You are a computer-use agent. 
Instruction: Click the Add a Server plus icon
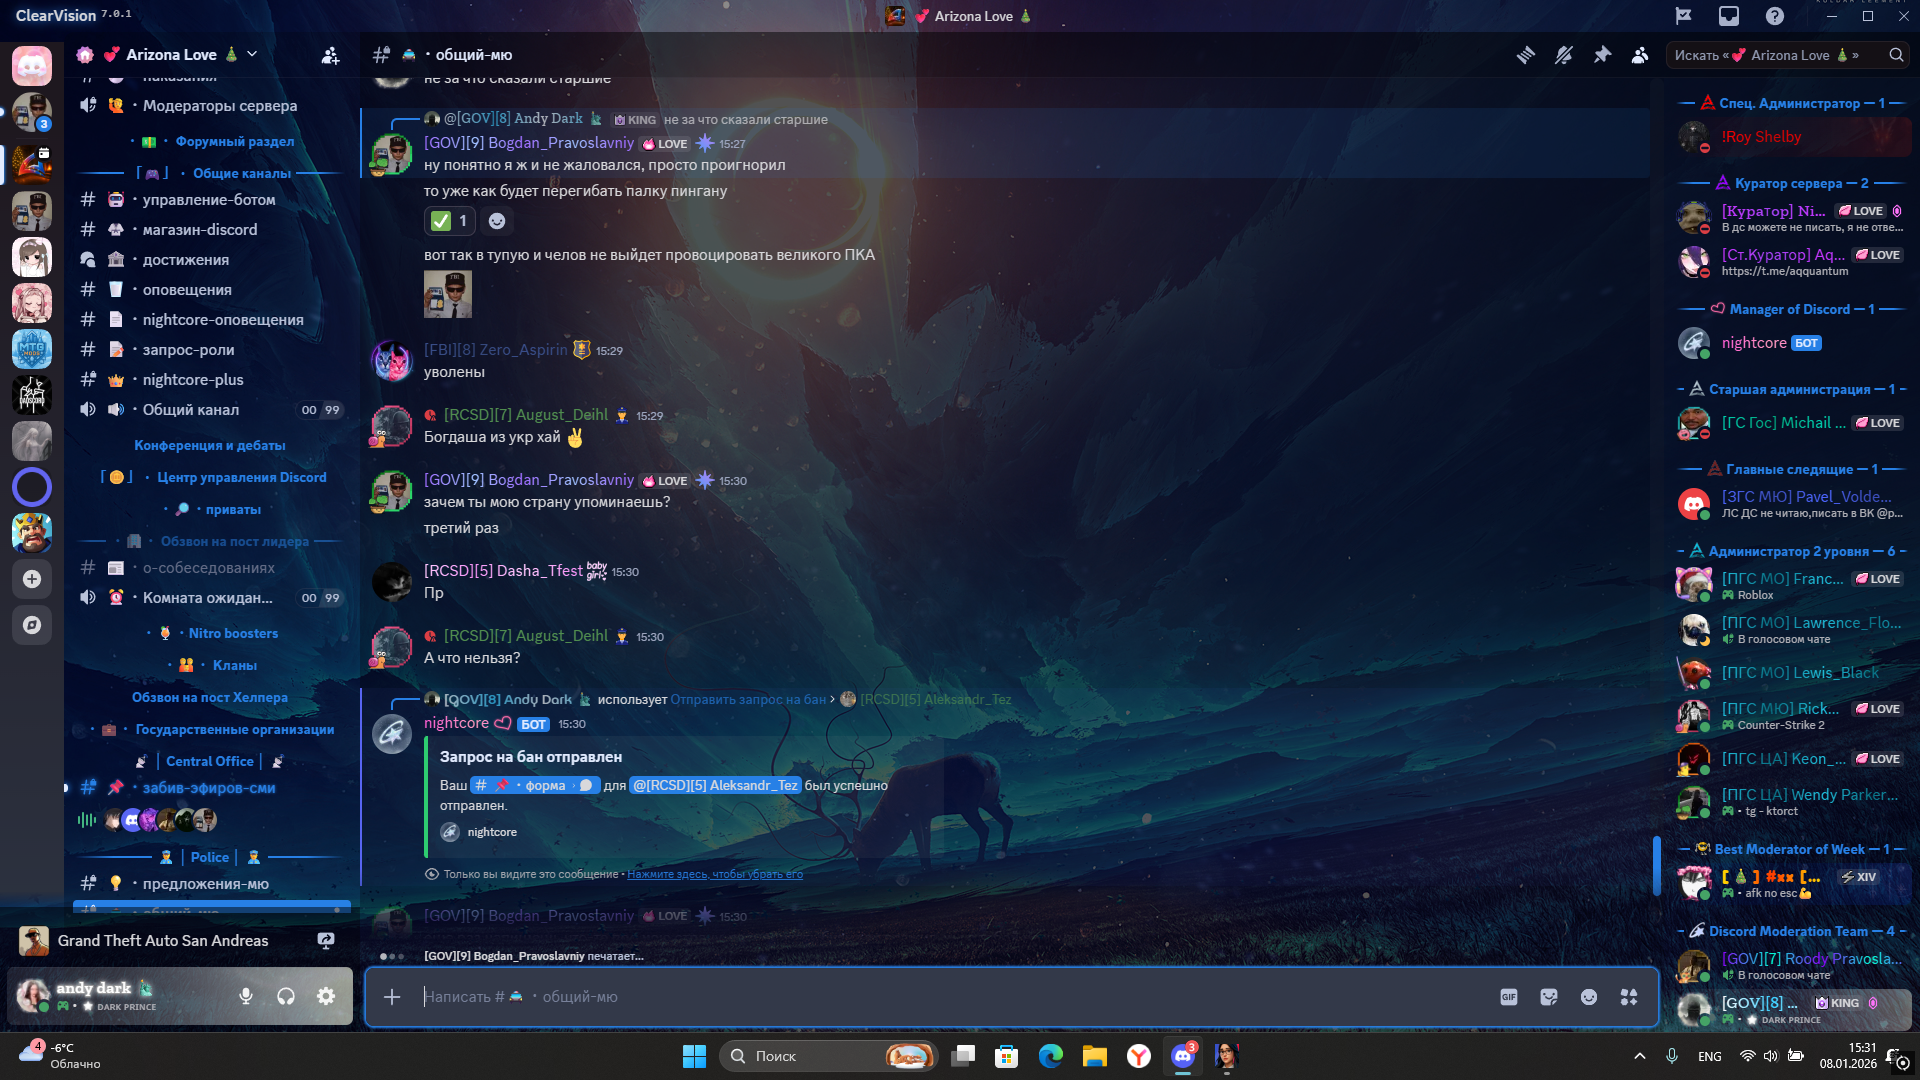(32, 579)
